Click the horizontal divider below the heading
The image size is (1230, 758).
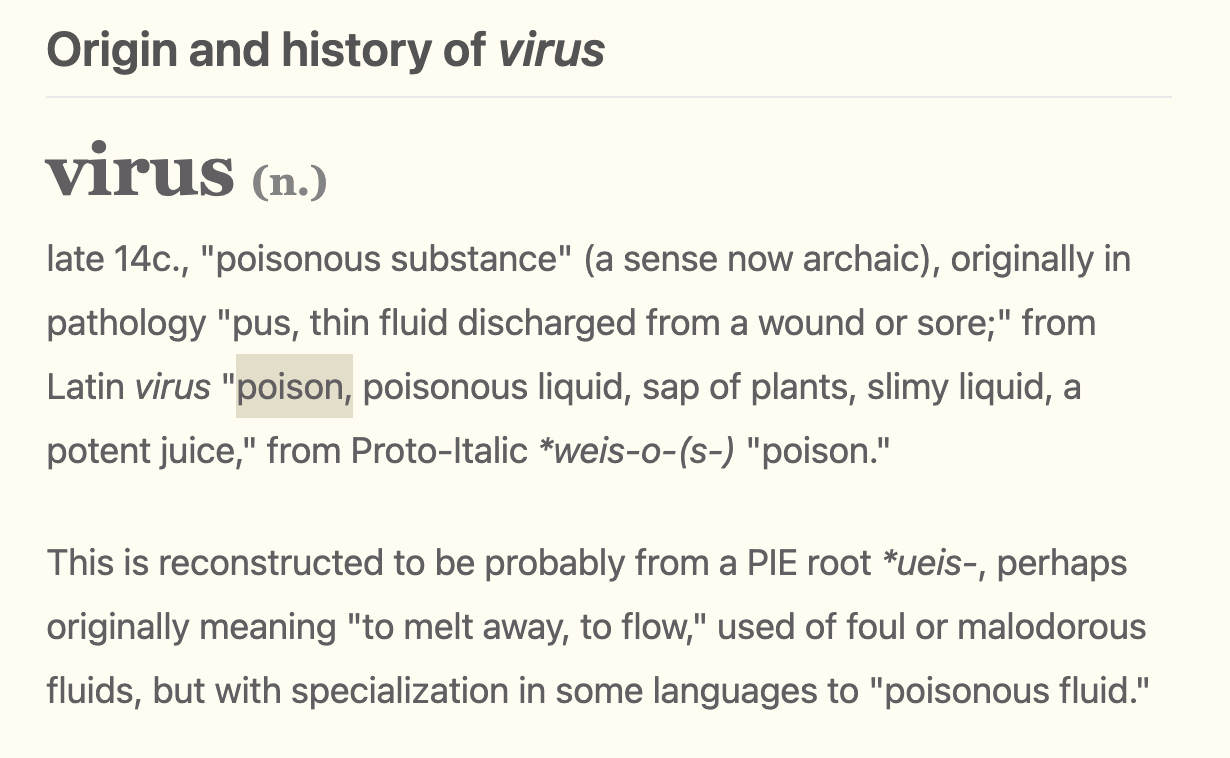(x=608, y=97)
